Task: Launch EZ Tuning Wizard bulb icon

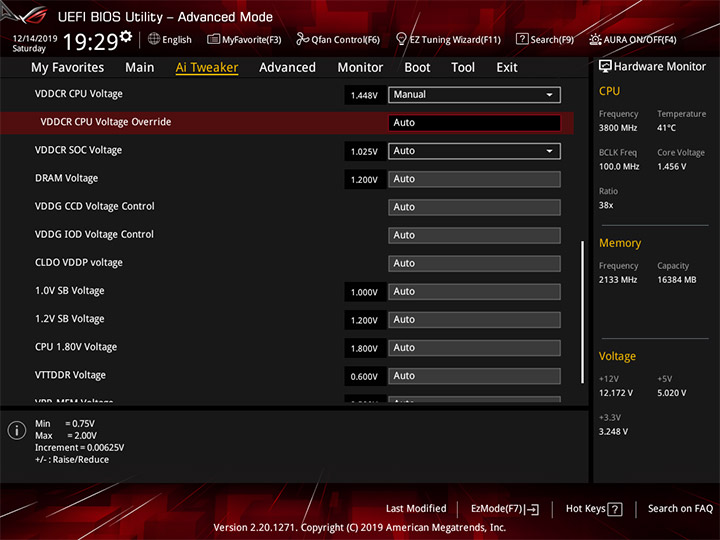Action: [x=401, y=39]
